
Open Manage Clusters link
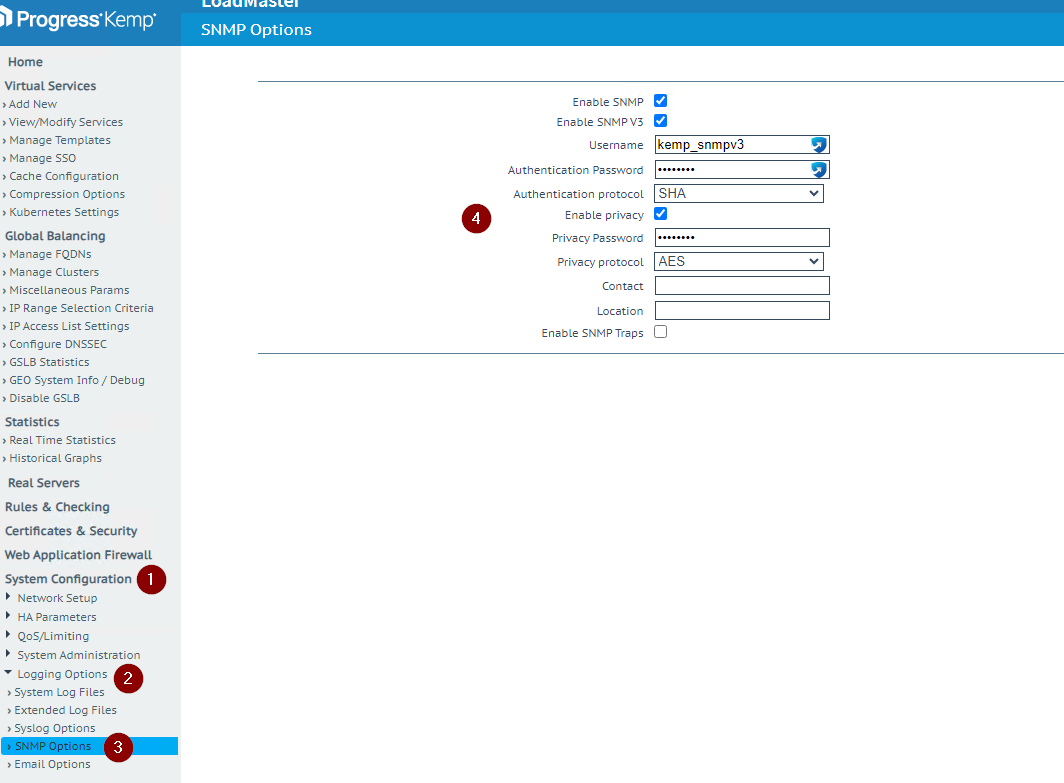pos(54,272)
